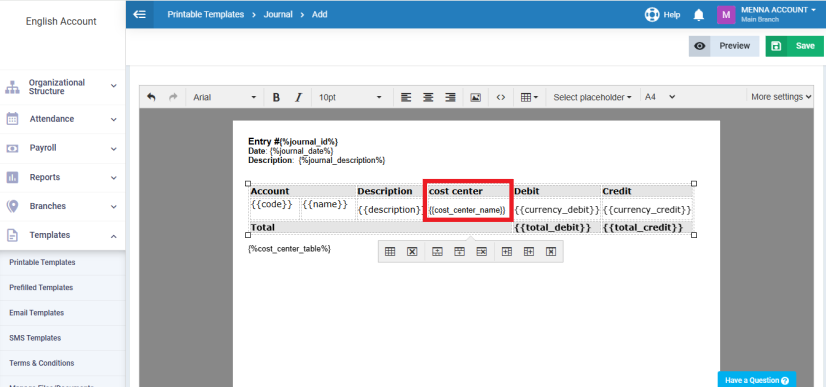Expand the Payroll menu
Viewport: 826px width, 387px height.
[62, 148]
